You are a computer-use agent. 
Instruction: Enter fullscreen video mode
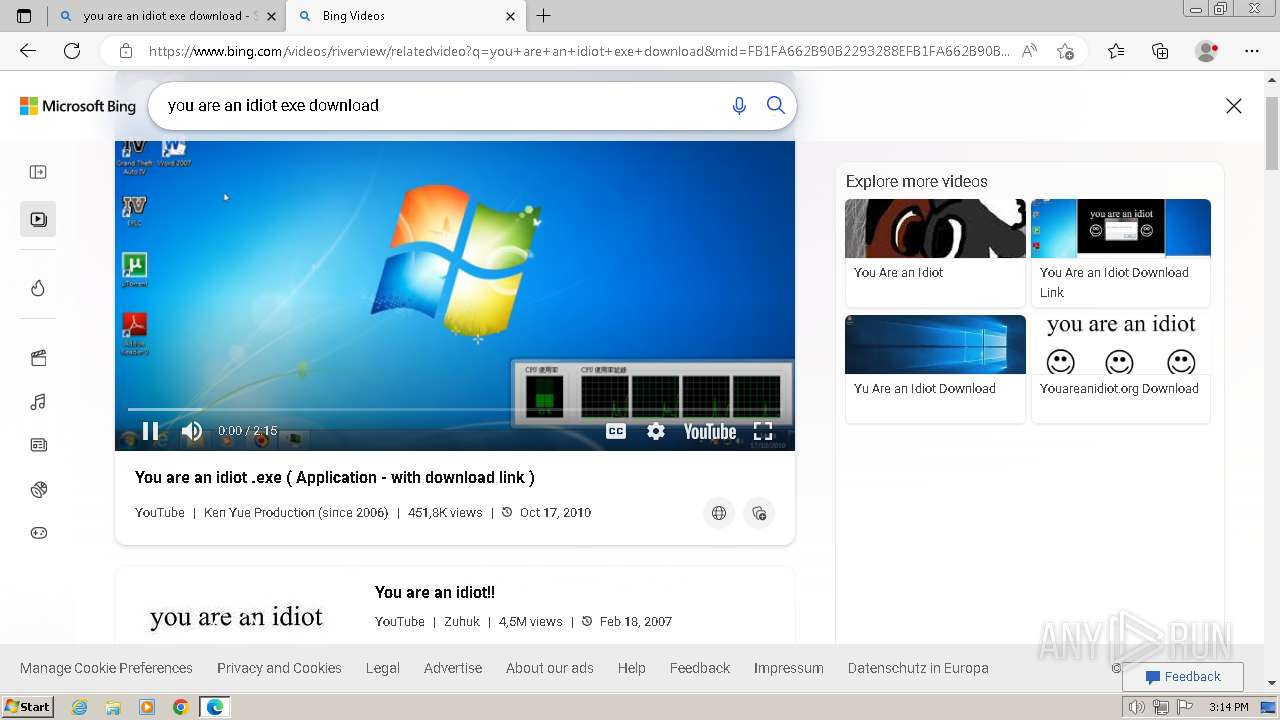763,431
